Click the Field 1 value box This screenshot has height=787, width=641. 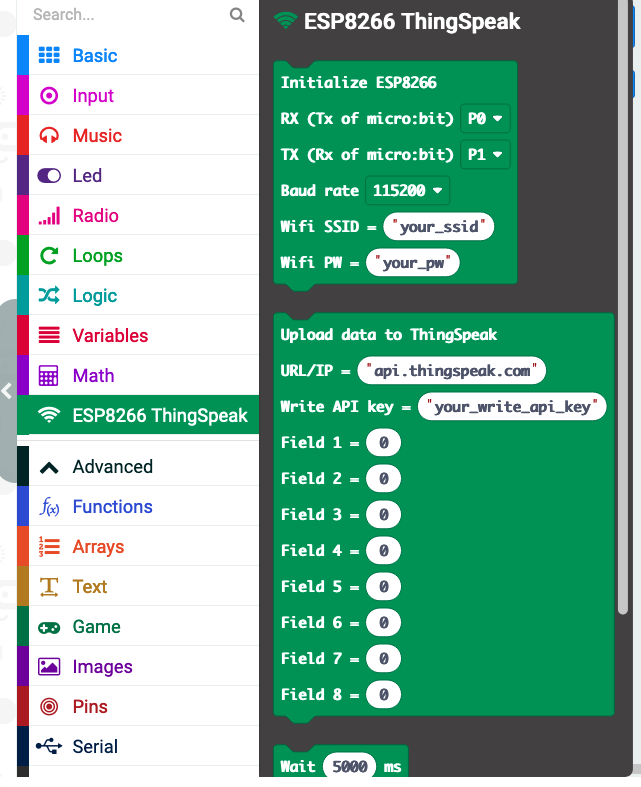tap(383, 443)
